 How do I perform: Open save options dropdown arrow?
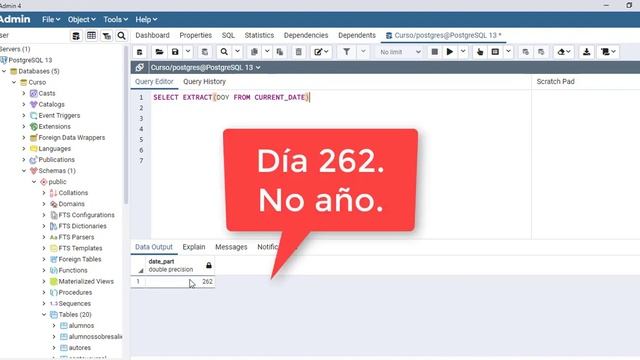(x=188, y=52)
